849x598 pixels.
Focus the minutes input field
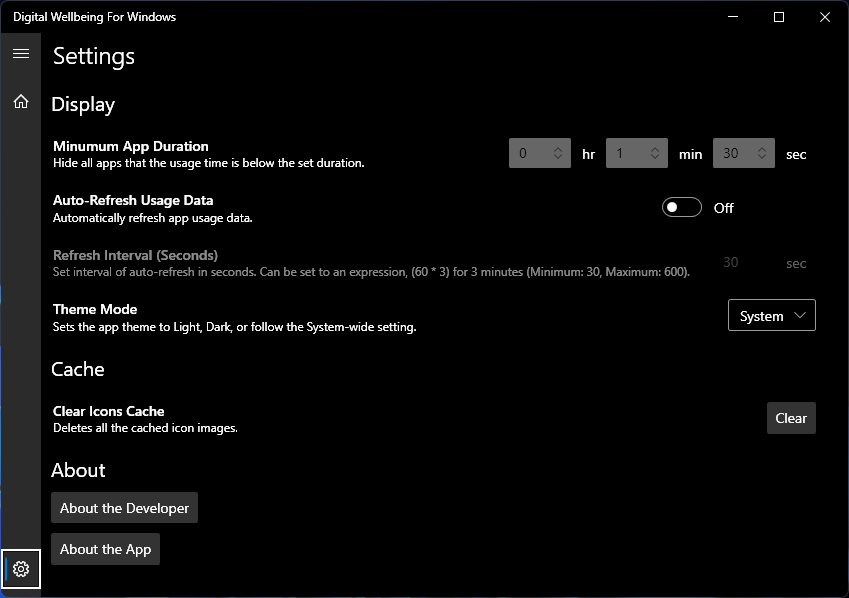(x=625, y=153)
